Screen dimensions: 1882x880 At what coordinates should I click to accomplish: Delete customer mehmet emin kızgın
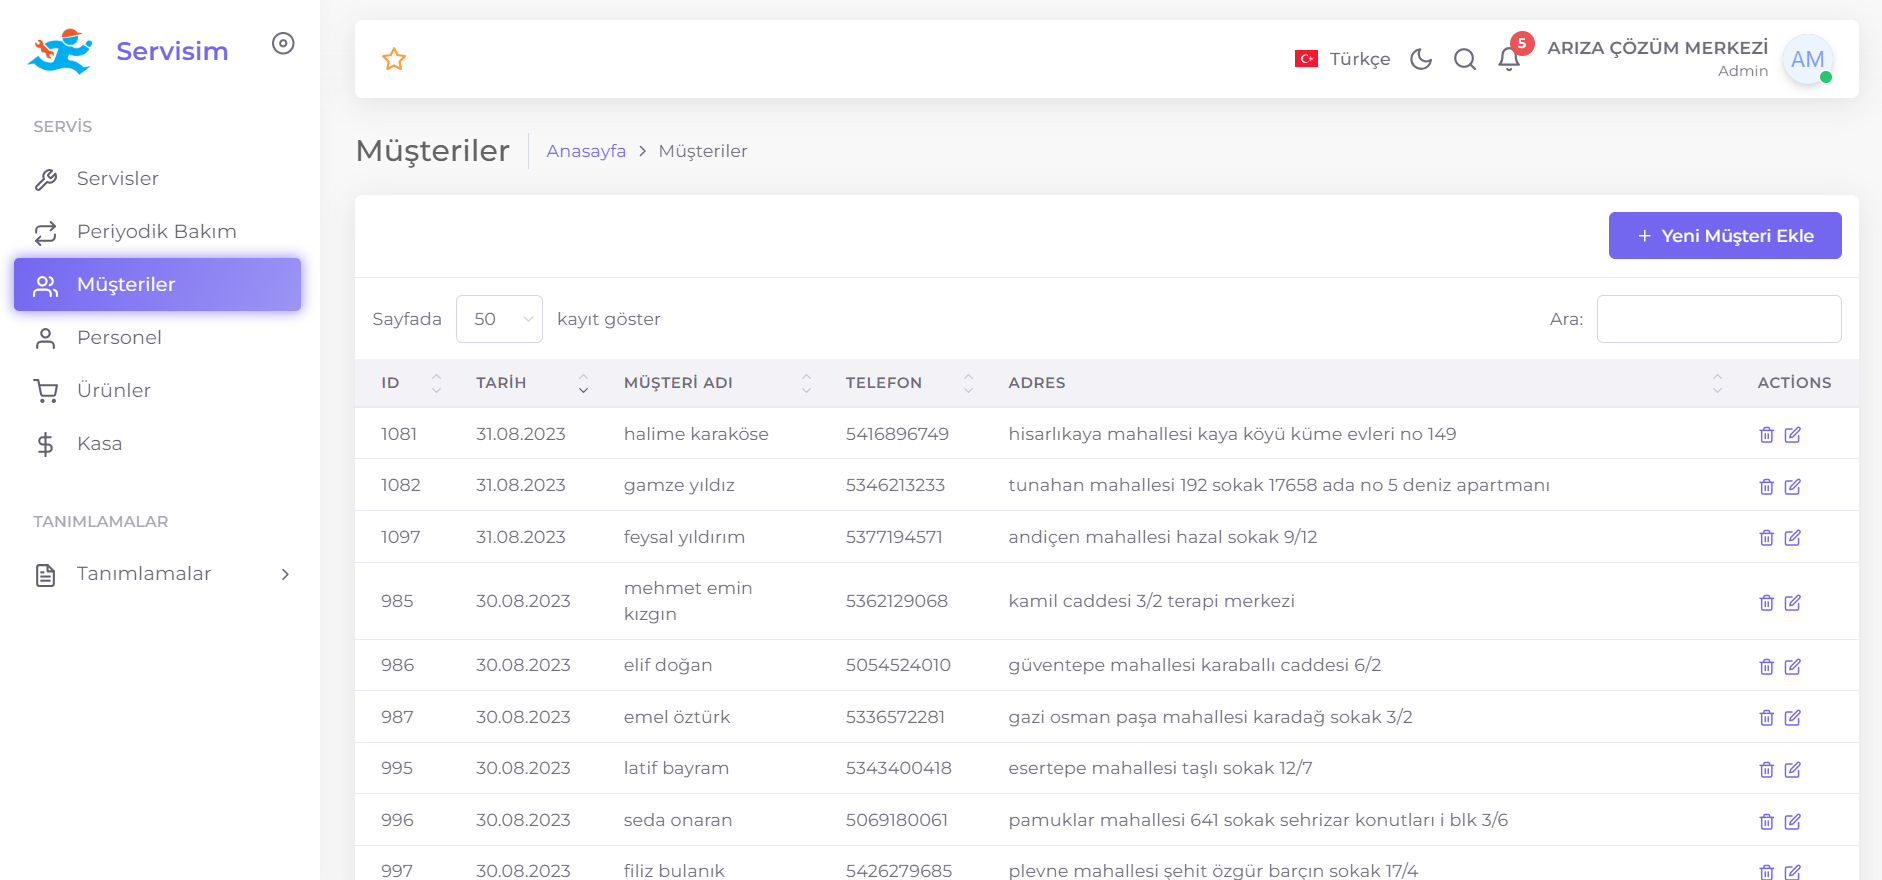1767,603
